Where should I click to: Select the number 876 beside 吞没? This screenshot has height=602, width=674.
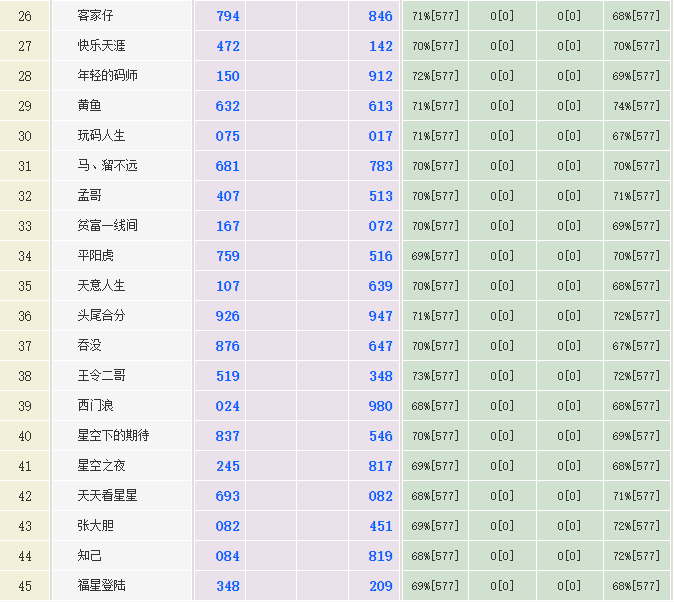click(228, 346)
